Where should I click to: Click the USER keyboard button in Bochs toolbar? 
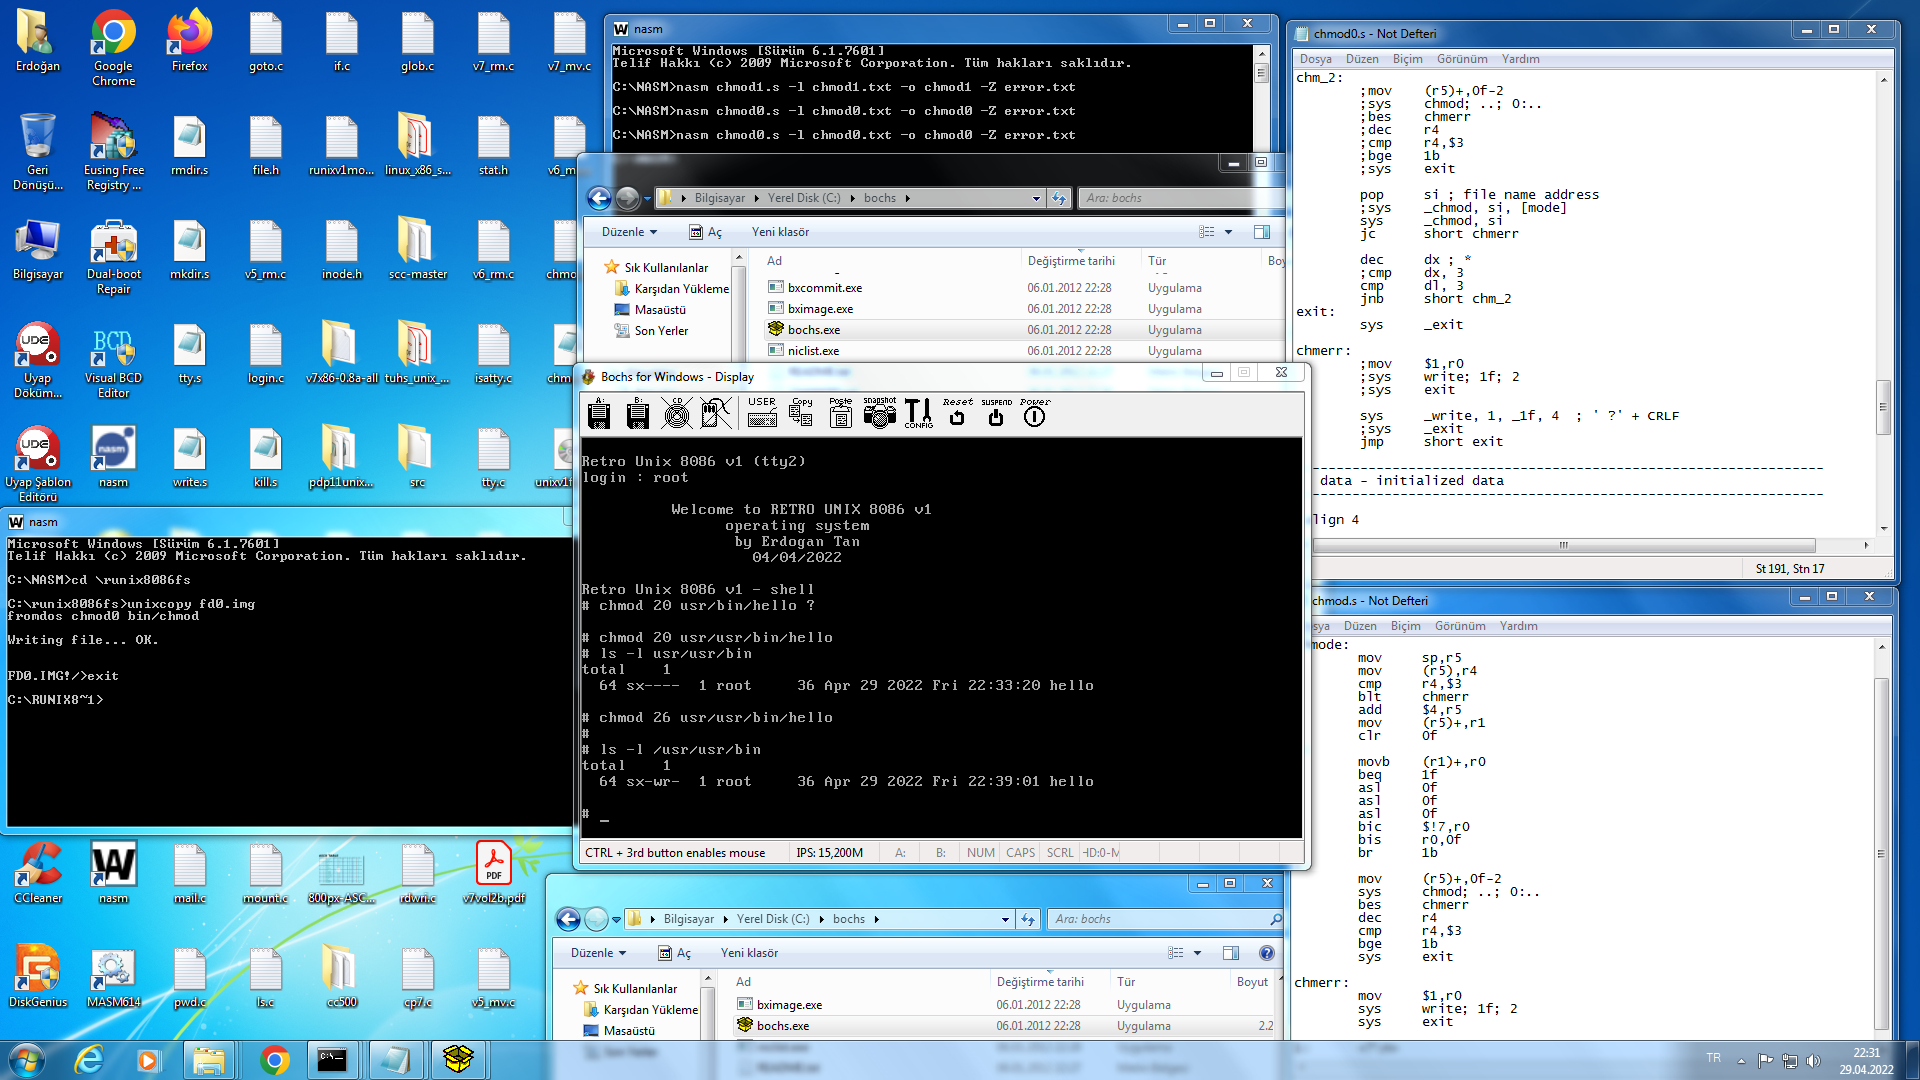[x=762, y=413]
